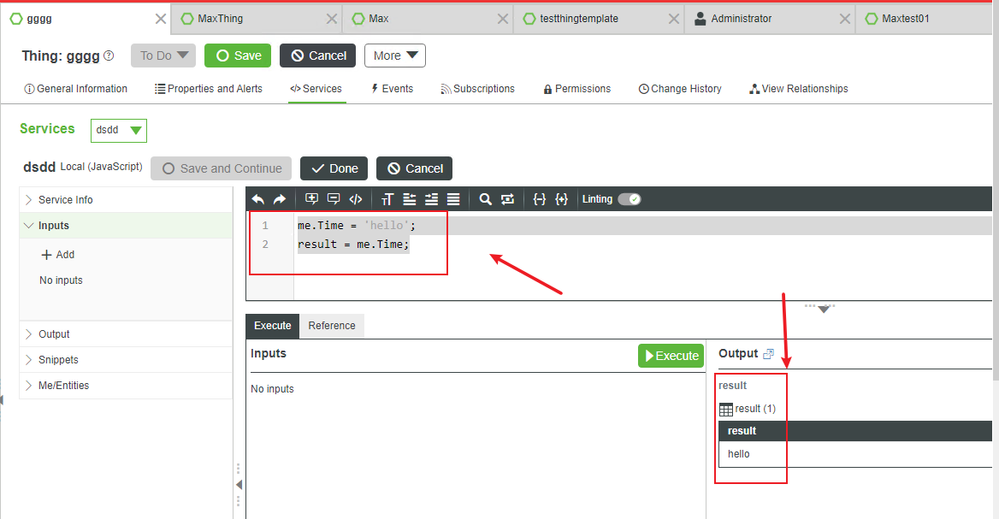Screen dimensions: 999x519
Task: Open View Relationships section
Action: 799,89
